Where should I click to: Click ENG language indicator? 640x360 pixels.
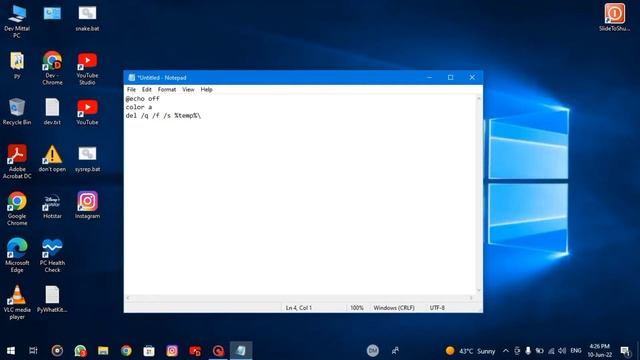(x=576, y=351)
